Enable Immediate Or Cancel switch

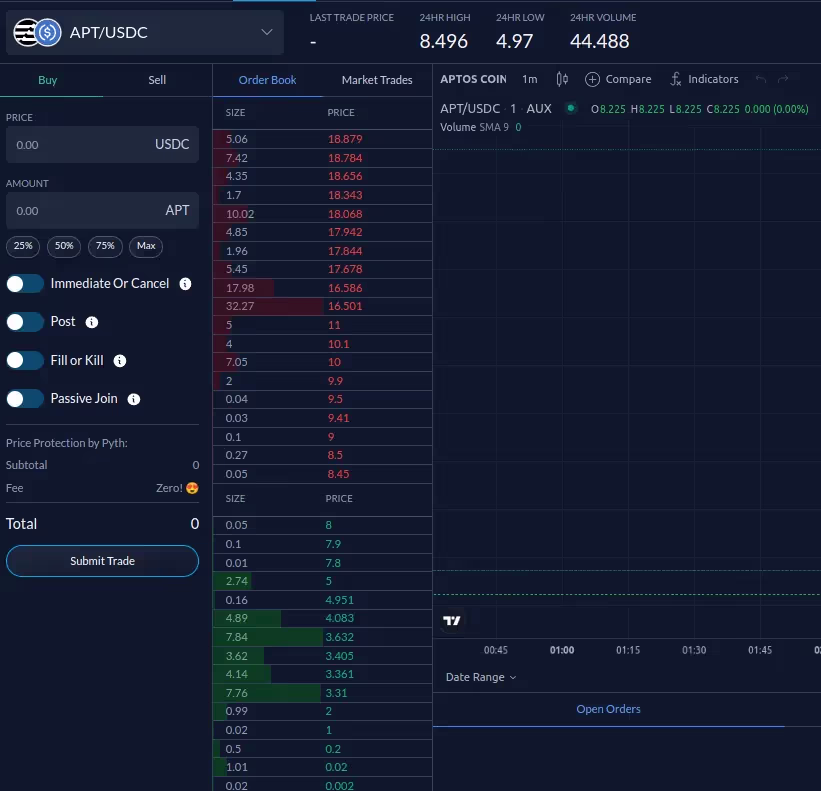[x=25, y=284]
